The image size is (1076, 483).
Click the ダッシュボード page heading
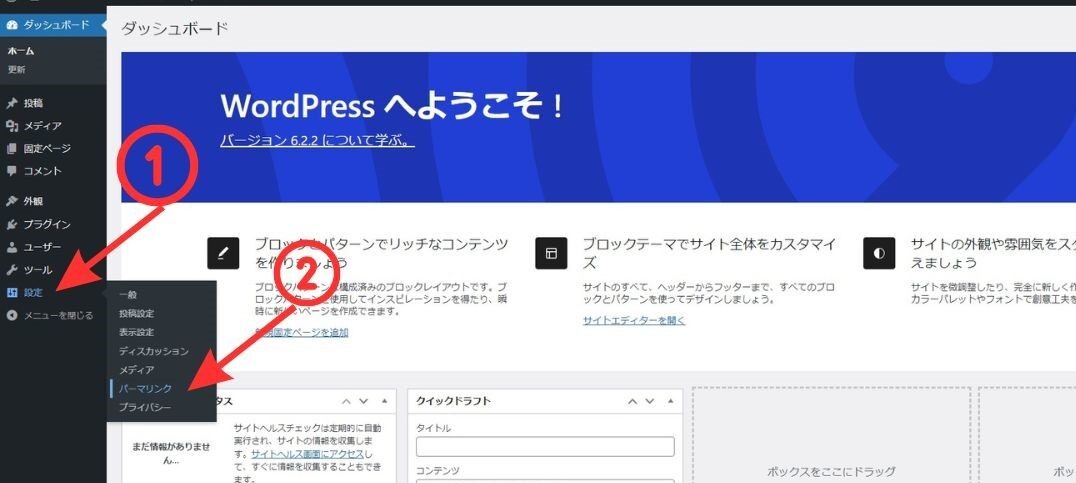174,29
